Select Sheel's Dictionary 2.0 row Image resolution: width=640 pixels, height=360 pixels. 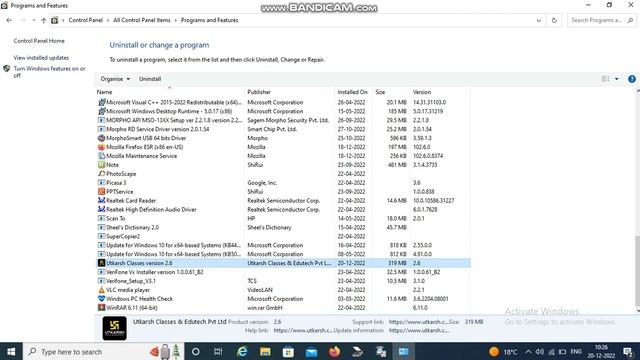tap(283, 227)
